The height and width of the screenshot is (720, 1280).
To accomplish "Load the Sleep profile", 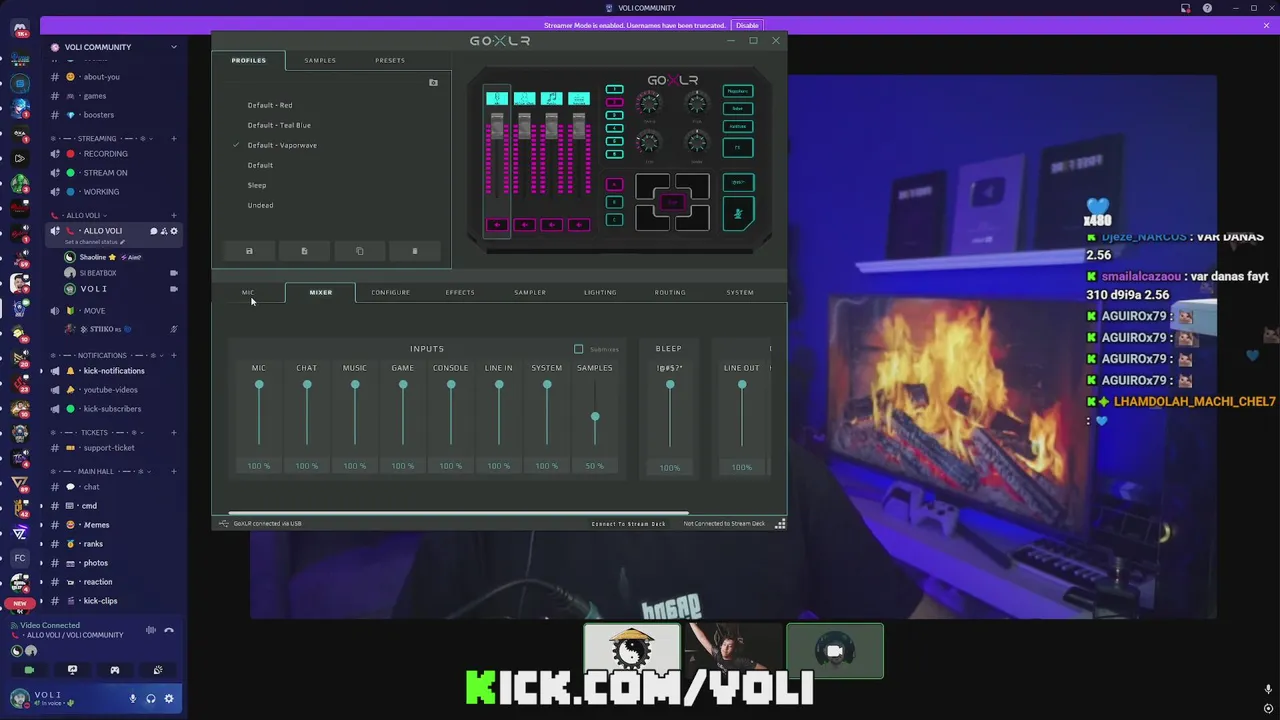I will (257, 185).
